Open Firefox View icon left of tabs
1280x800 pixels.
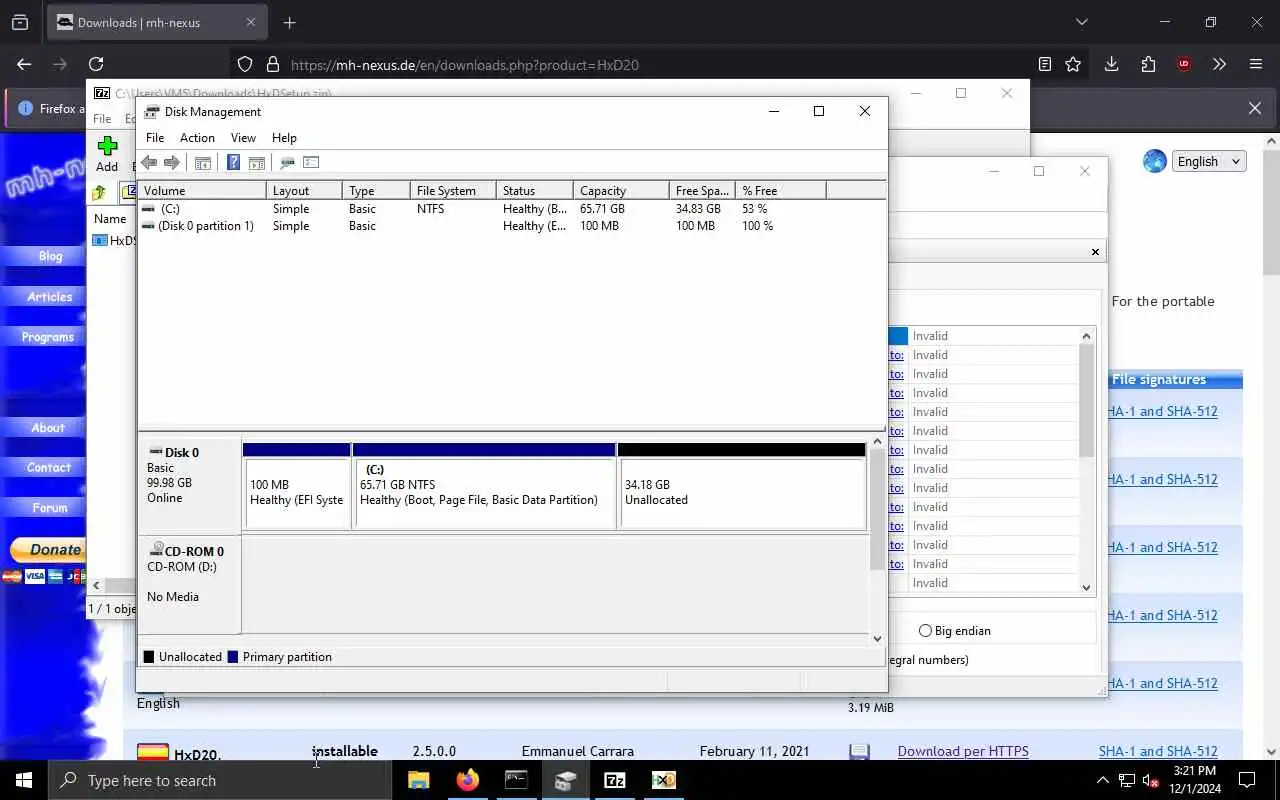coord(20,22)
